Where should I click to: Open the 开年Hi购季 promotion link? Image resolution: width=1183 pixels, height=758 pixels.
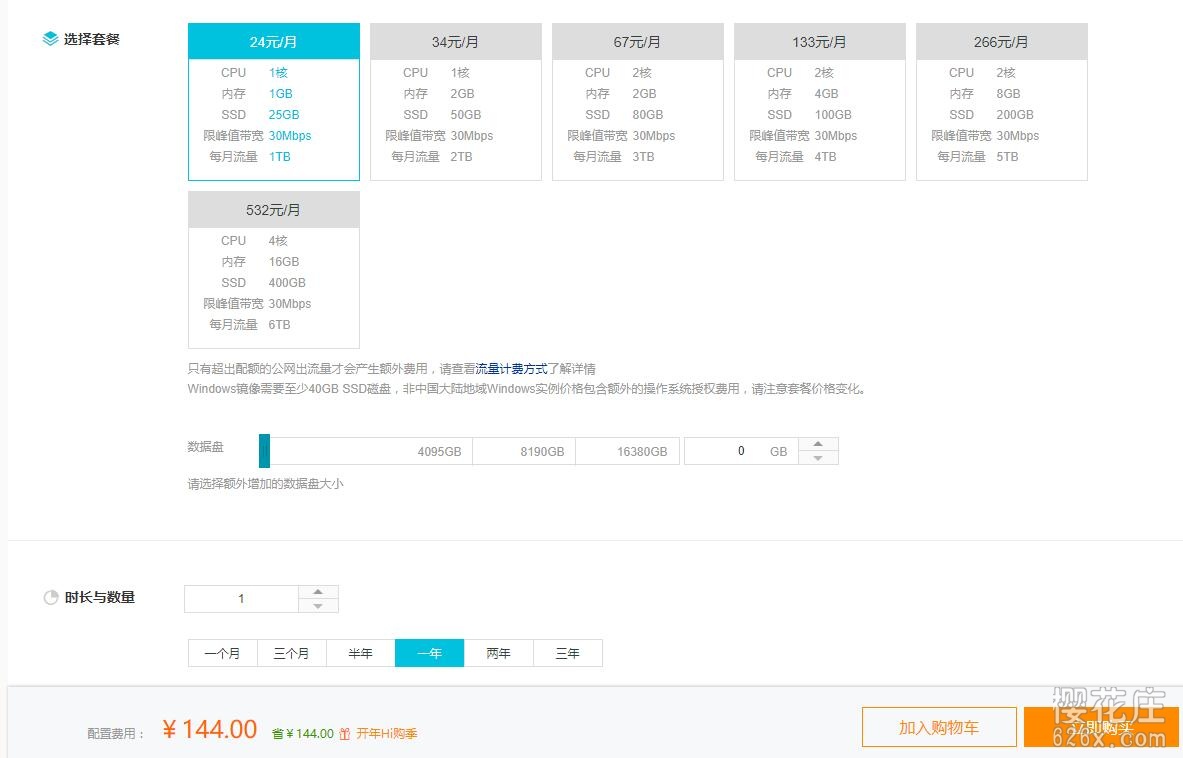[386, 733]
